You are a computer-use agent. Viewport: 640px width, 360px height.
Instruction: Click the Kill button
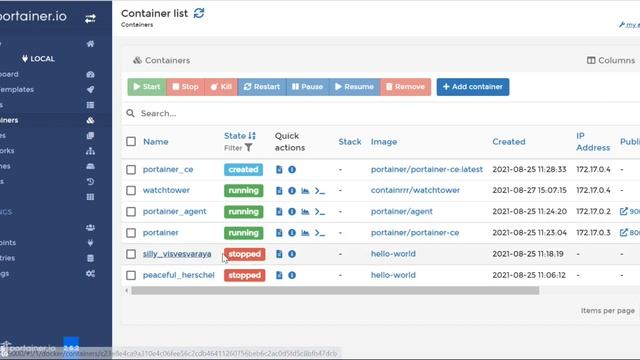pyautogui.click(x=221, y=87)
